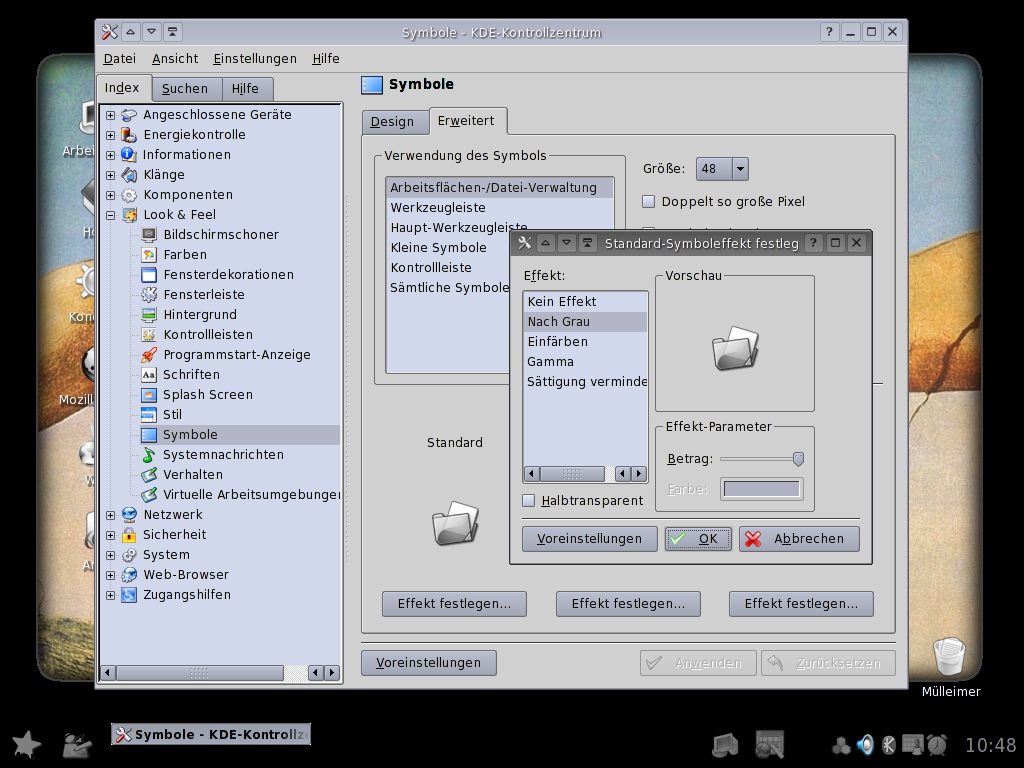
Task: Click the Virtuelle Arbeitsumgebungen icon
Action: pos(149,494)
